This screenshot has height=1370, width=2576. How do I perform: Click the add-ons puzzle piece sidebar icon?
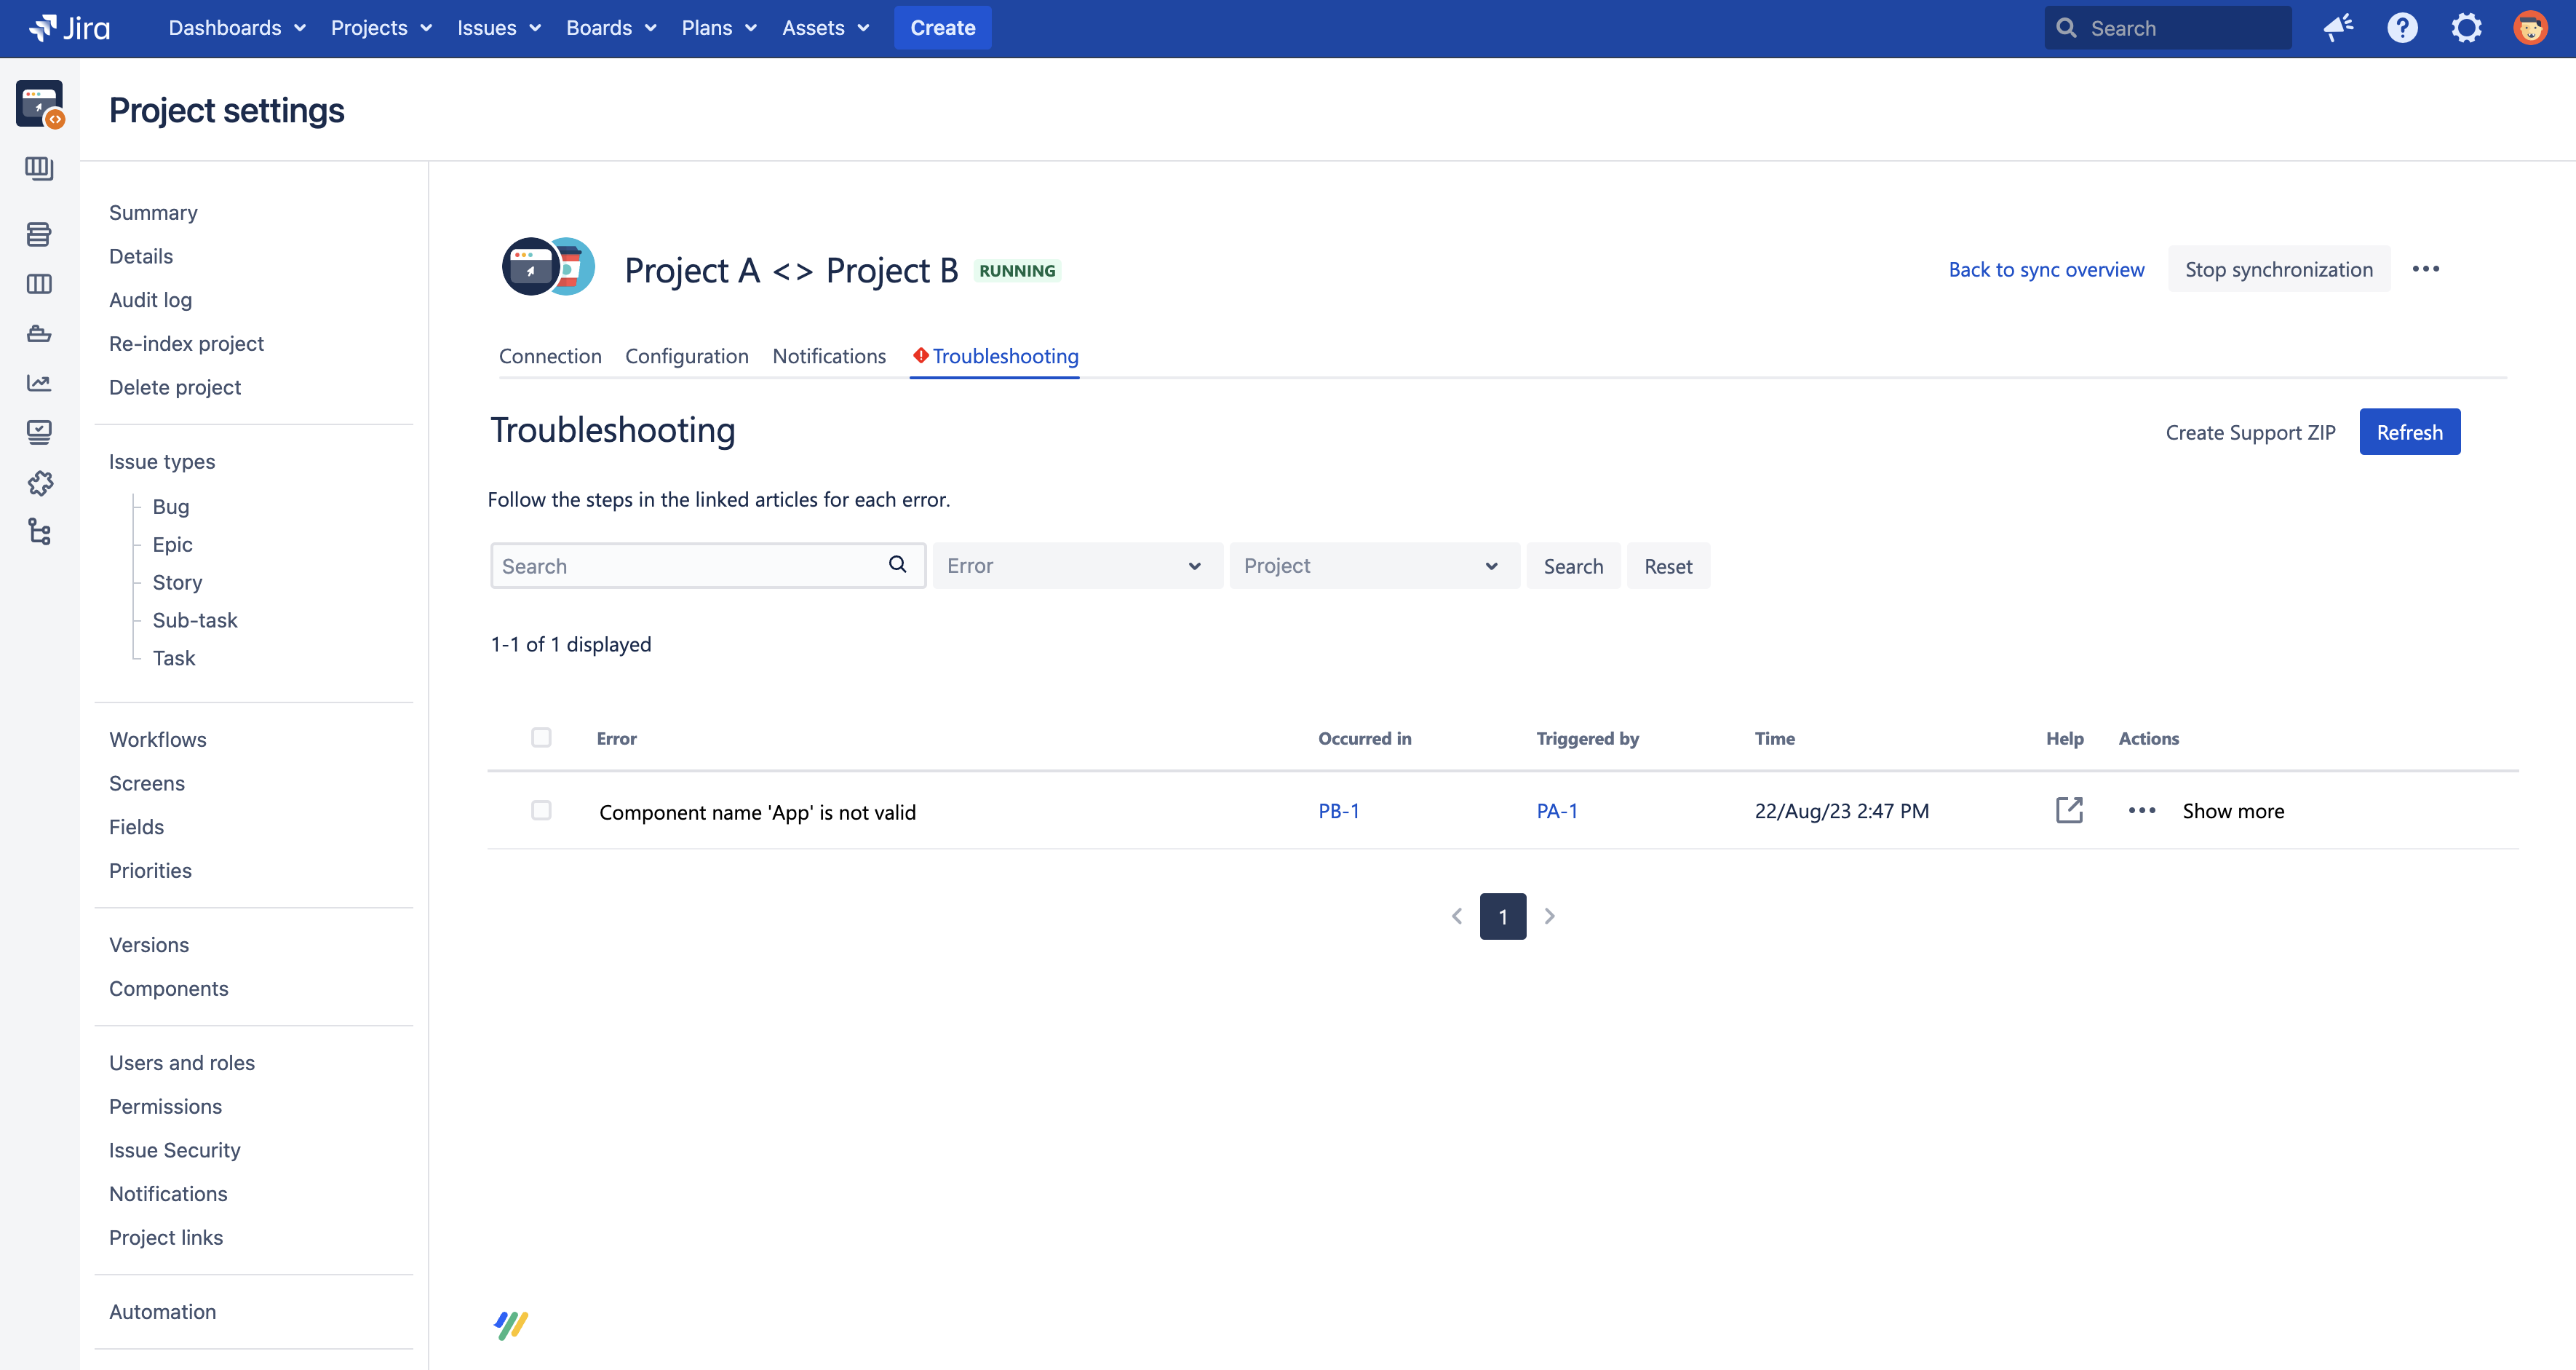coord(40,484)
